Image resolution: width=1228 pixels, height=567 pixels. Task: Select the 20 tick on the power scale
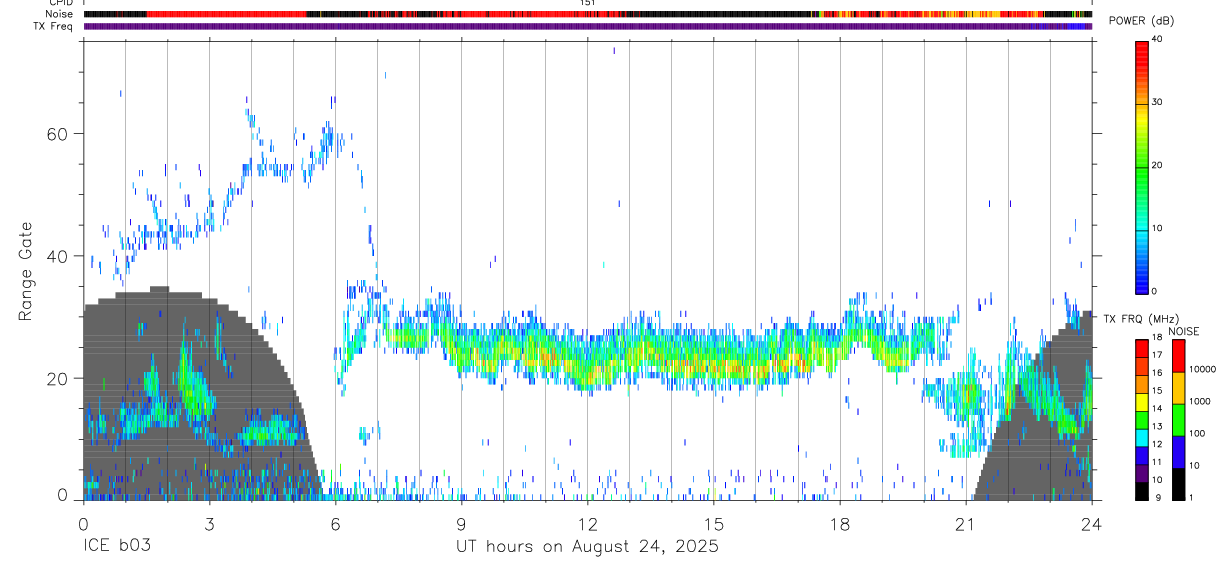tap(1156, 166)
